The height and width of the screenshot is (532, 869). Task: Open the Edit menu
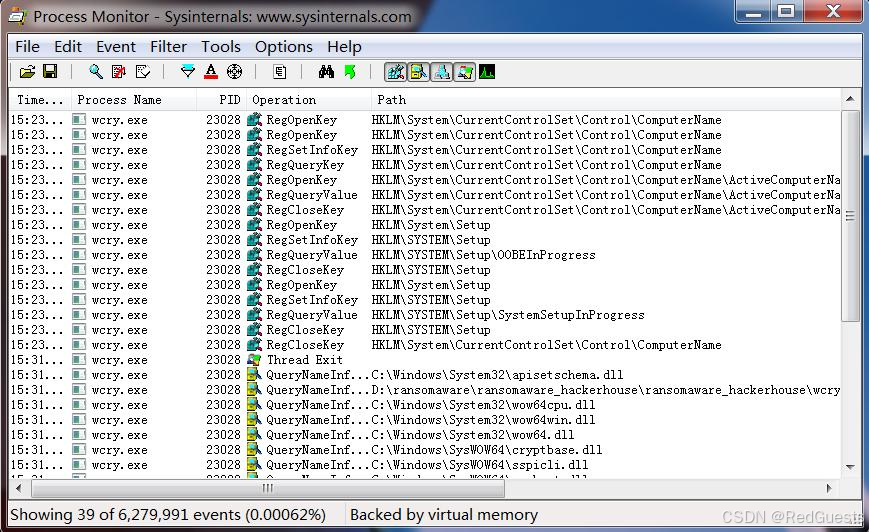click(x=68, y=47)
